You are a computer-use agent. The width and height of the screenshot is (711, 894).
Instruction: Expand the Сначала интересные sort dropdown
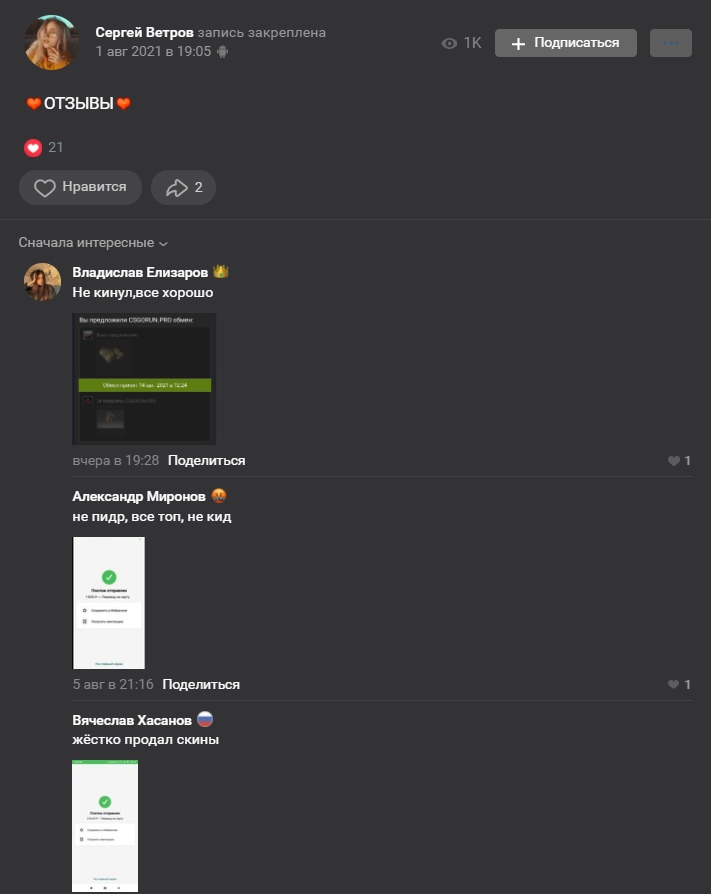93,242
